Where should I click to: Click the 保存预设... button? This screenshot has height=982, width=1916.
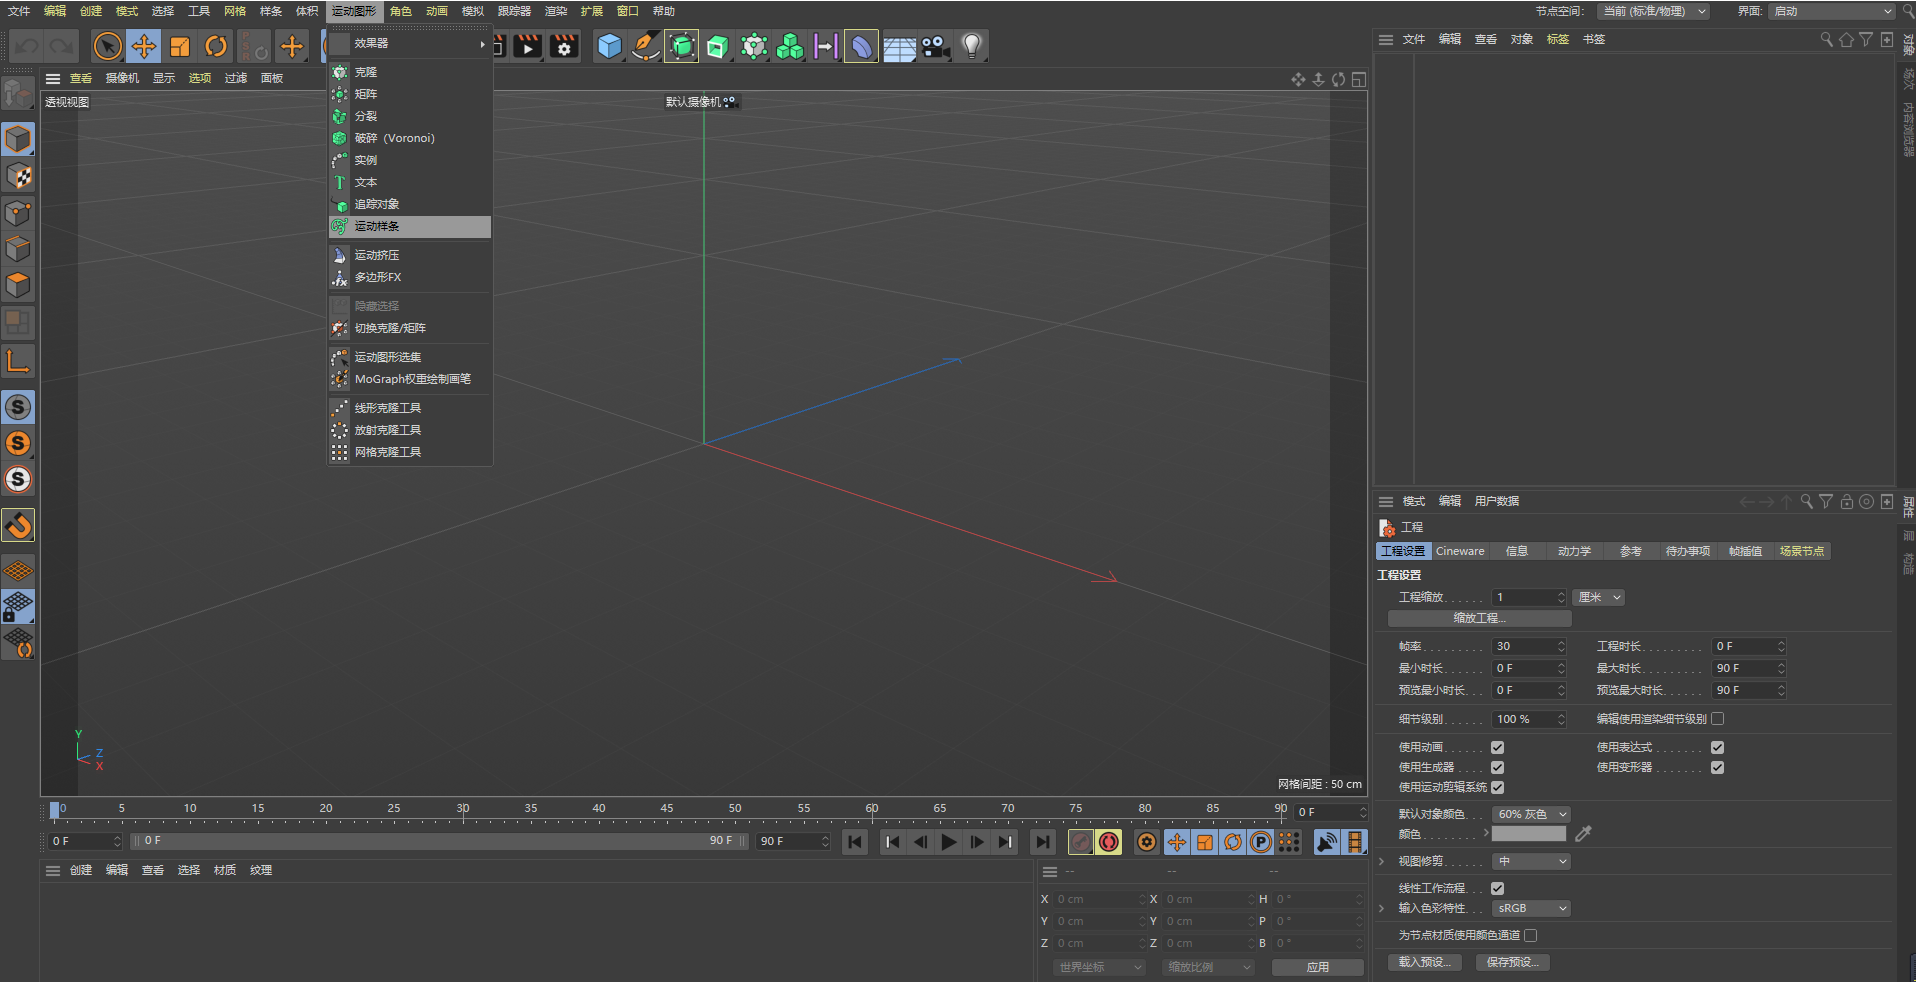pyautogui.click(x=1513, y=962)
